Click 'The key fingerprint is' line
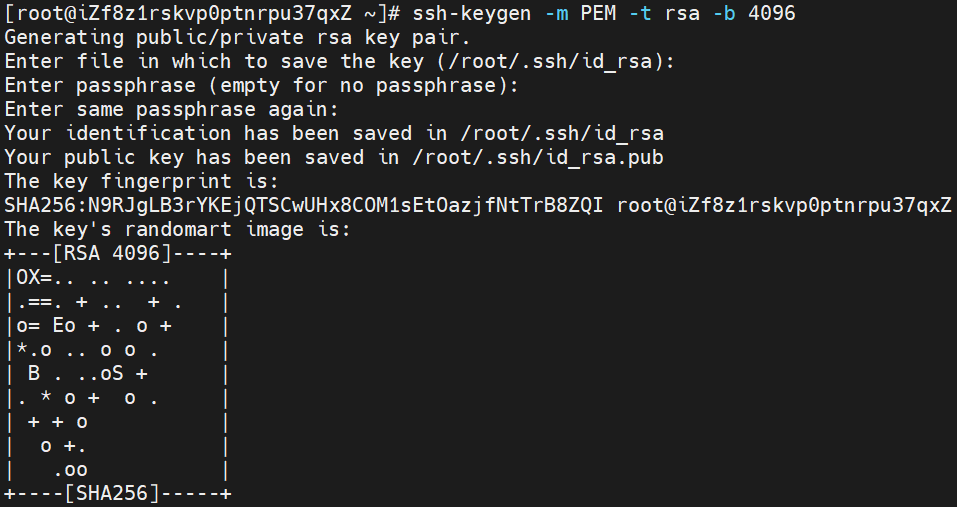Image resolution: width=957 pixels, height=507 pixels. (141, 181)
